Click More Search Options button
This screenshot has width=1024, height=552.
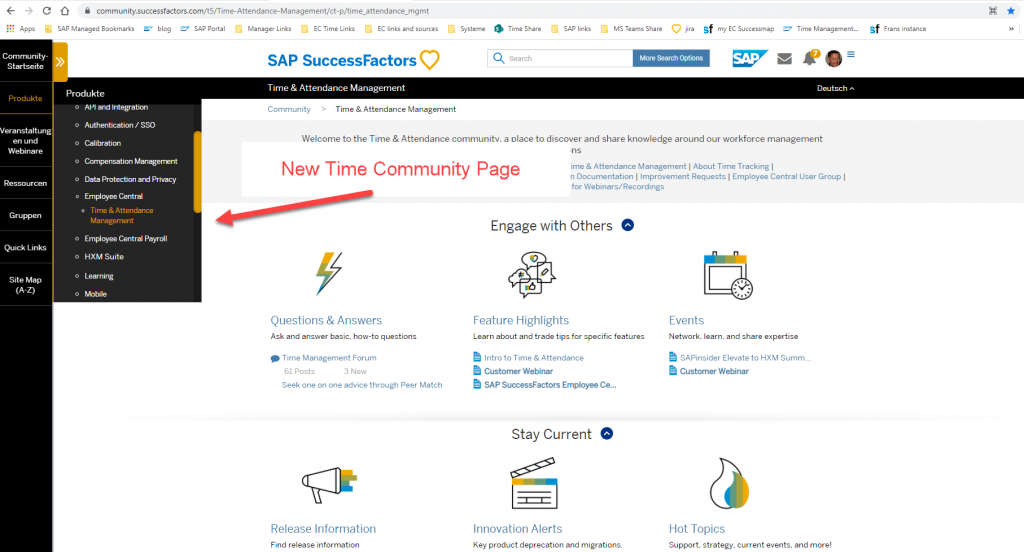(671, 58)
